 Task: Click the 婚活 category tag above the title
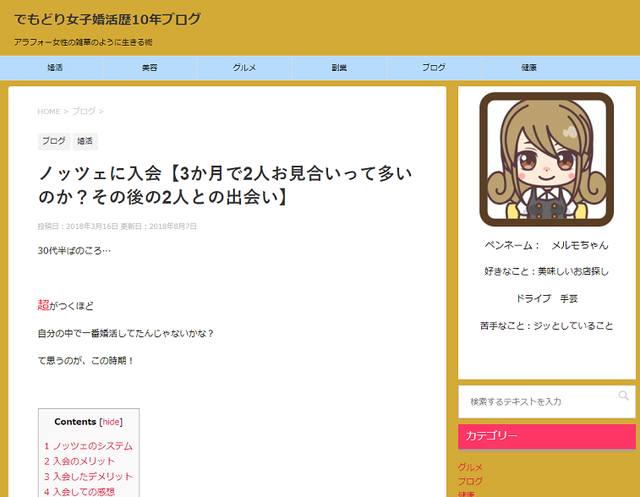click(x=85, y=141)
